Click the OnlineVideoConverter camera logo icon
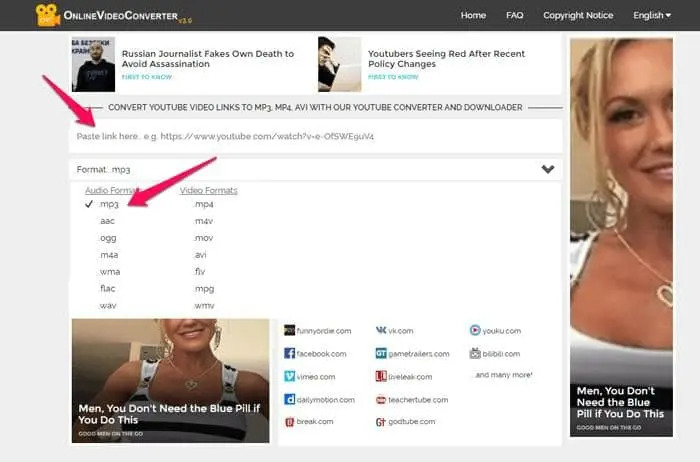Image resolution: width=700 pixels, height=462 pixels. coord(47,14)
